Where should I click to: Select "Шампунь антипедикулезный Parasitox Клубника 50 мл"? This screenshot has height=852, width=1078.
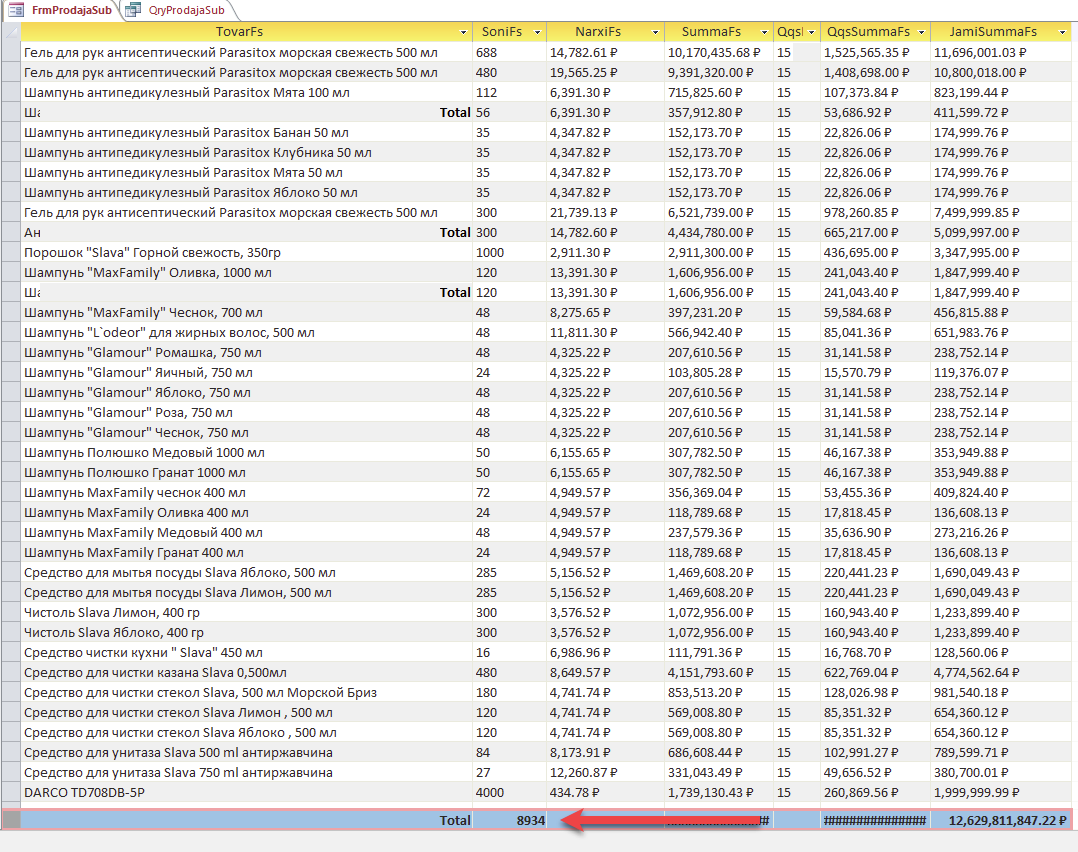click(x=197, y=152)
